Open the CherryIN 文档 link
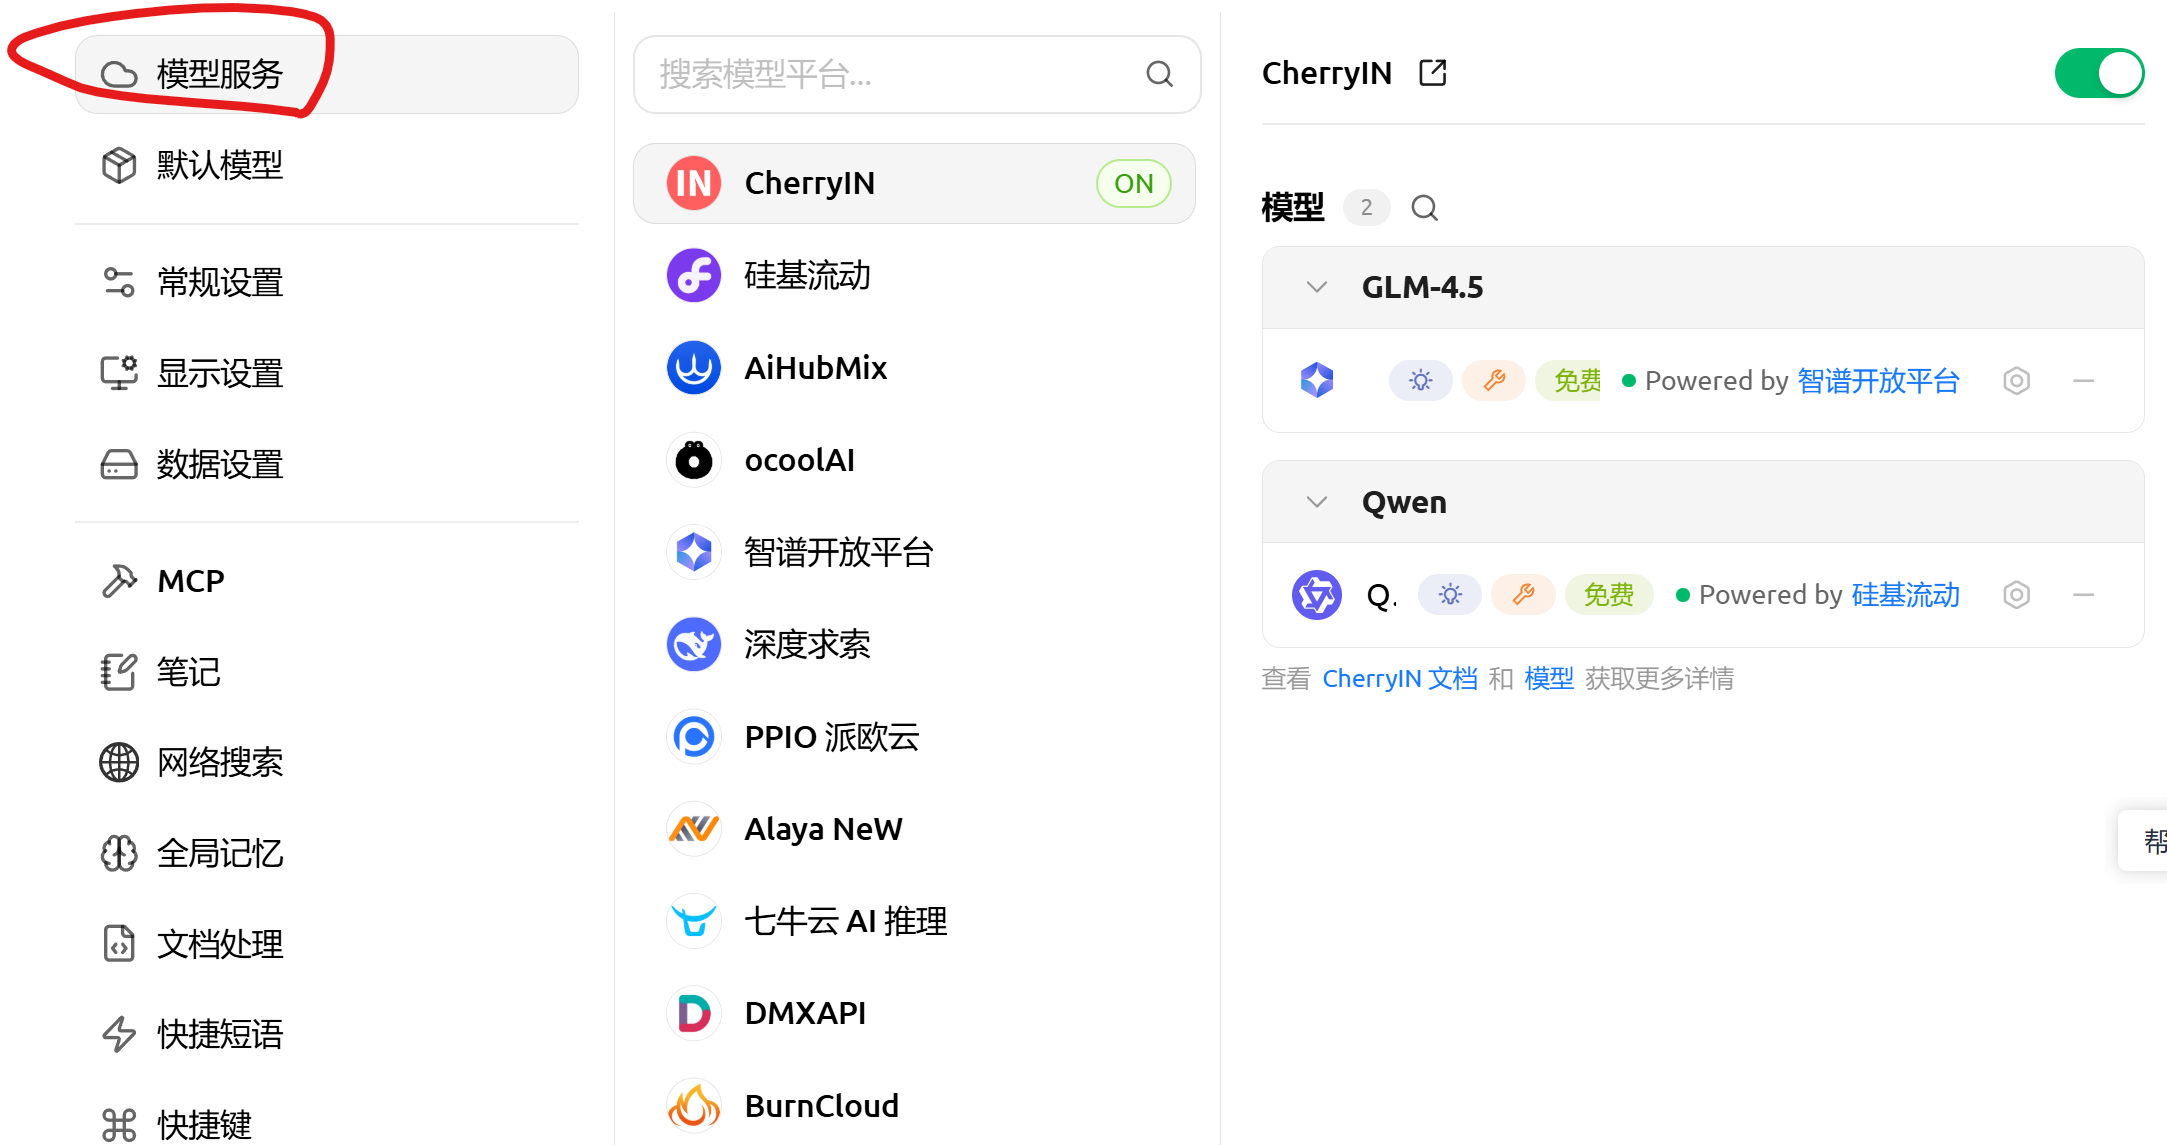Screen dimensions: 2167x1145 (x=1400, y=679)
